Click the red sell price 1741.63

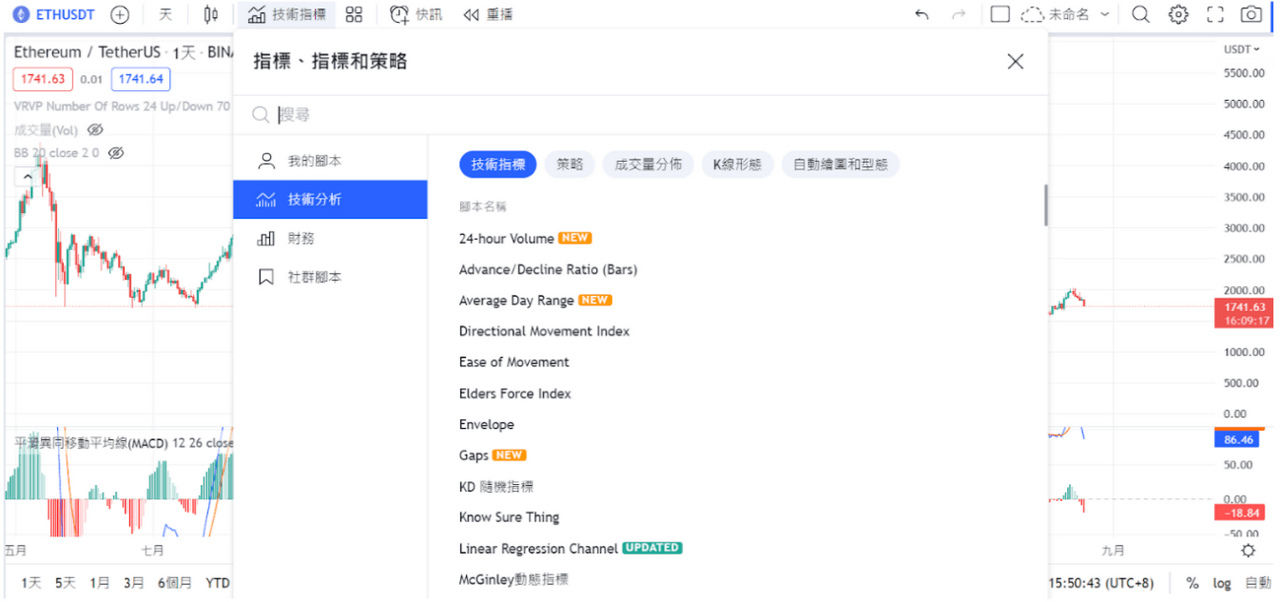[x=43, y=79]
